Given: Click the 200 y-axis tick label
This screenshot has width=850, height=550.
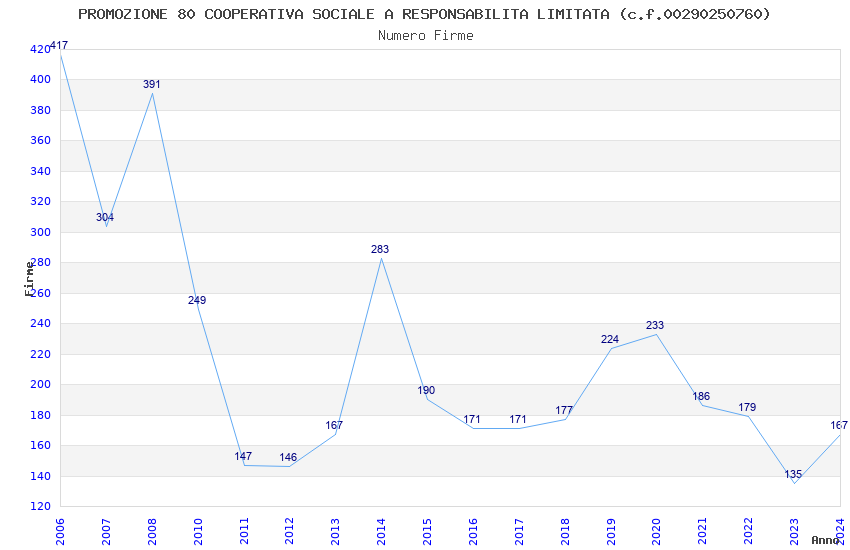Looking at the screenshot, I should [40, 384].
